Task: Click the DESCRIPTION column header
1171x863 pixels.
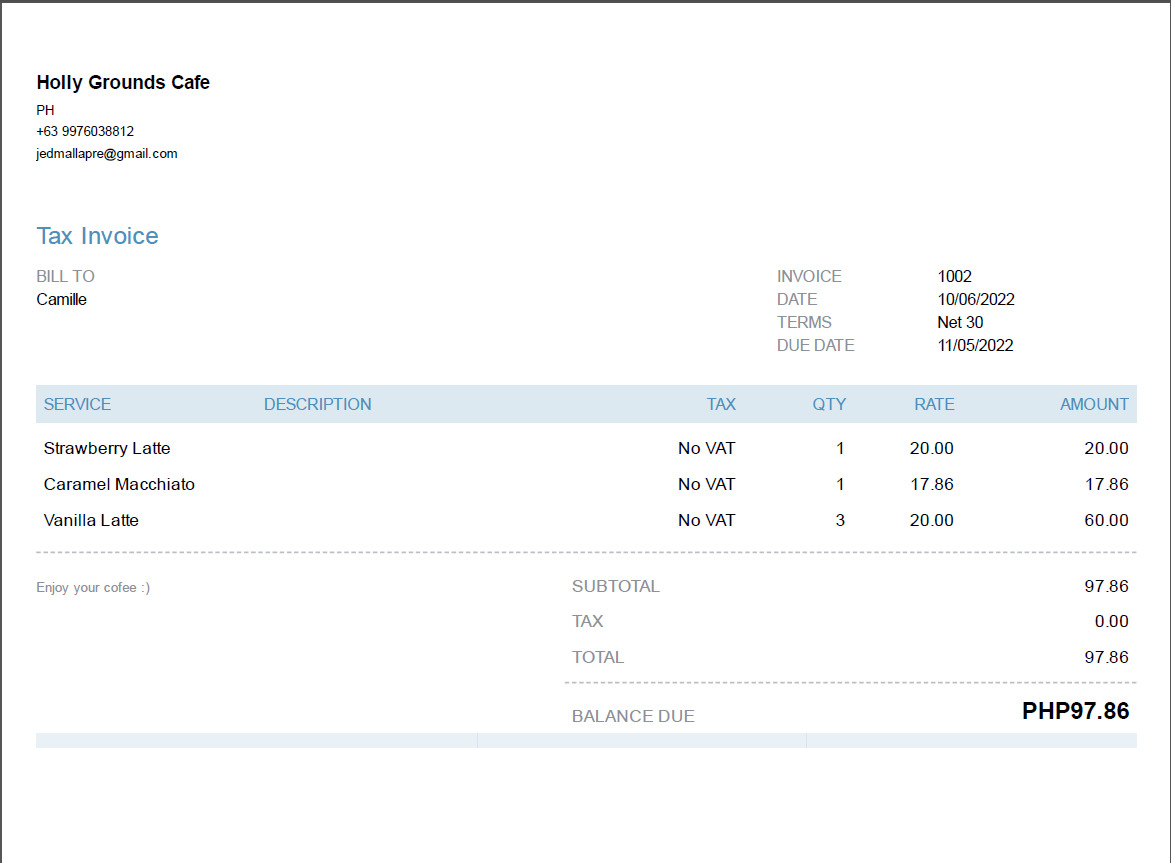Action: pyautogui.click(x=317, y=405)
